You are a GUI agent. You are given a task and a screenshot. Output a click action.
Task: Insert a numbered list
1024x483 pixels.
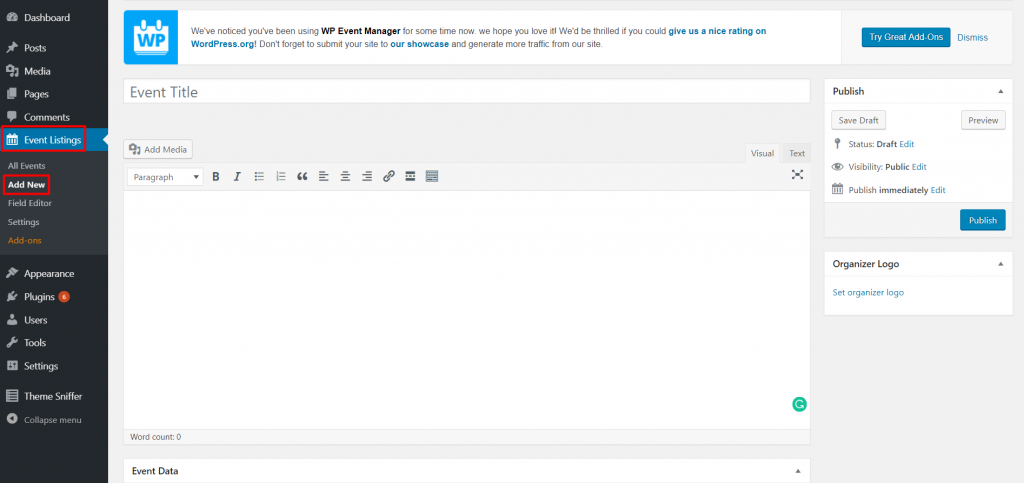tap(281, 176)
